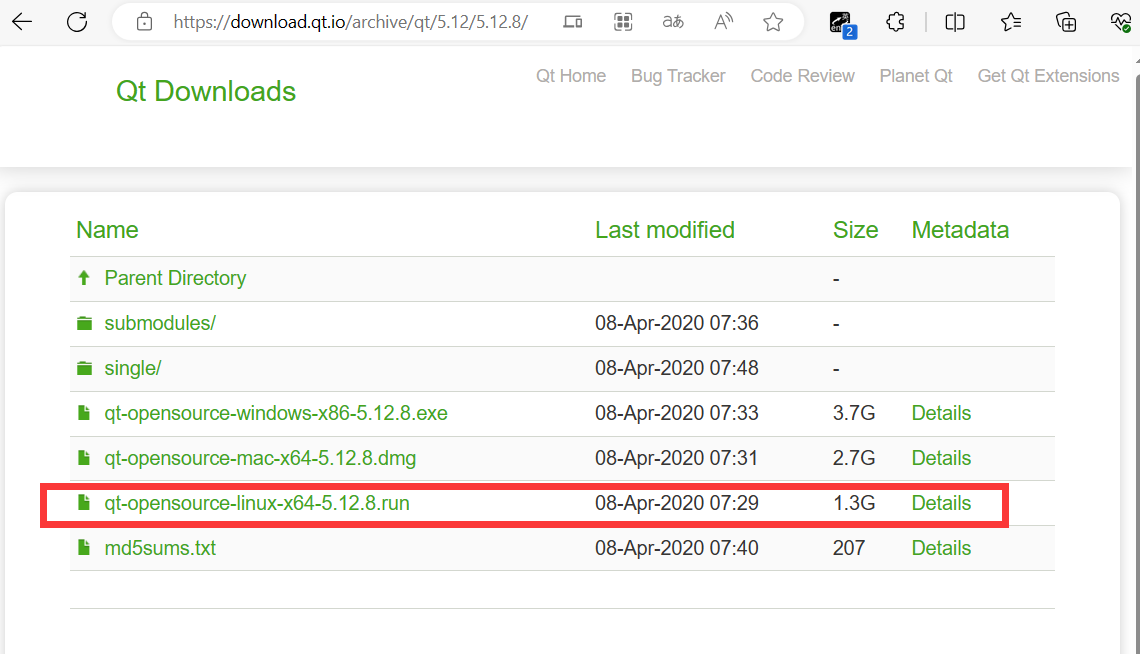Sort by the Name column header
Image resolution: width=1140 pixels, height=654 pixels.
click(x=107, y=230)
